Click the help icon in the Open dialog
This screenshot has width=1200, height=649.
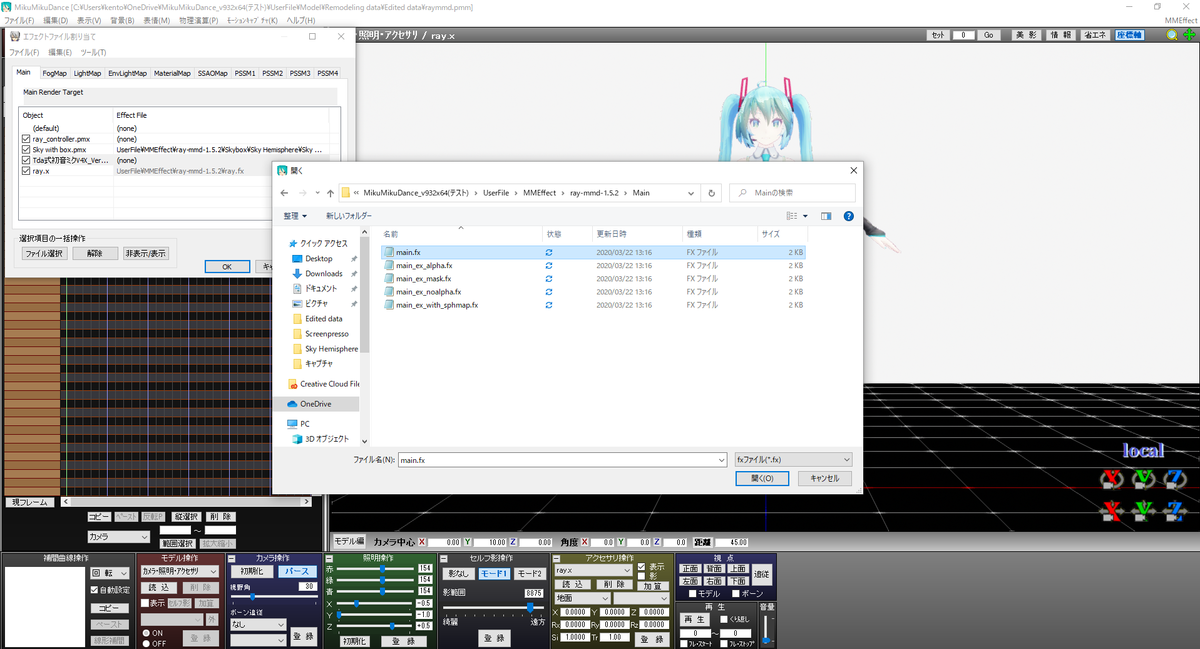coord(849,216)
